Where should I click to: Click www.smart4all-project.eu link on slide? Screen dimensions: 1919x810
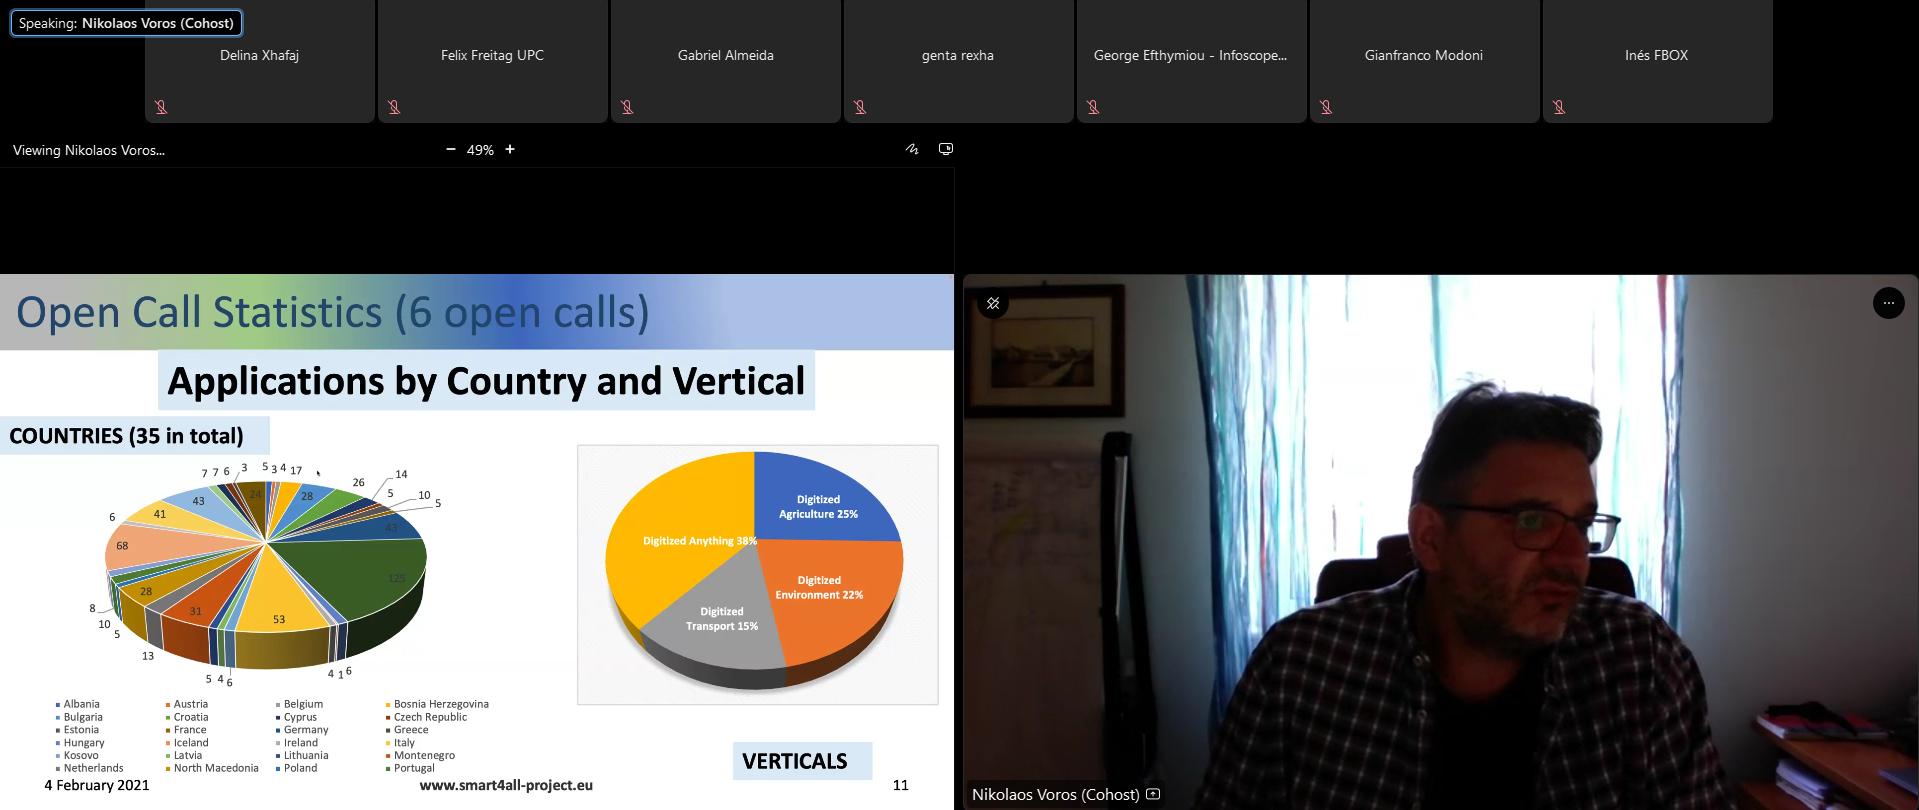click(x=506, y=785)
